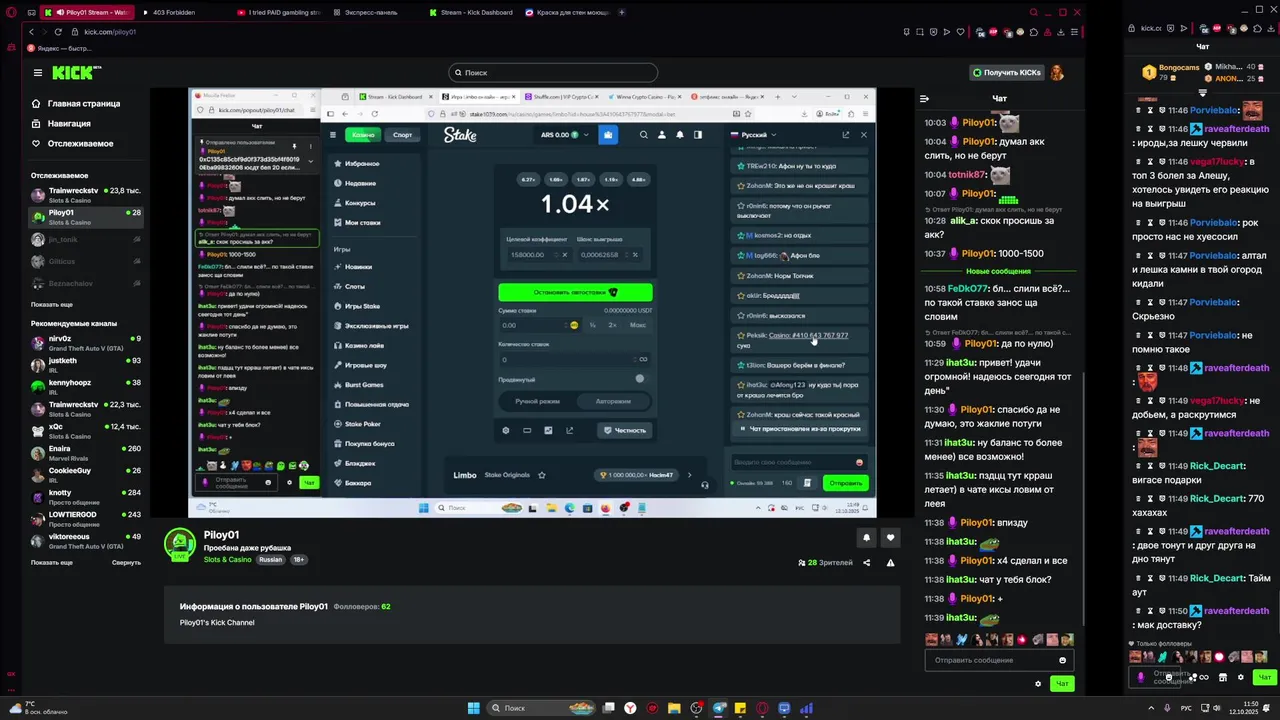Click the Russian language tag
1280x720 pixels.
[271, 560]
